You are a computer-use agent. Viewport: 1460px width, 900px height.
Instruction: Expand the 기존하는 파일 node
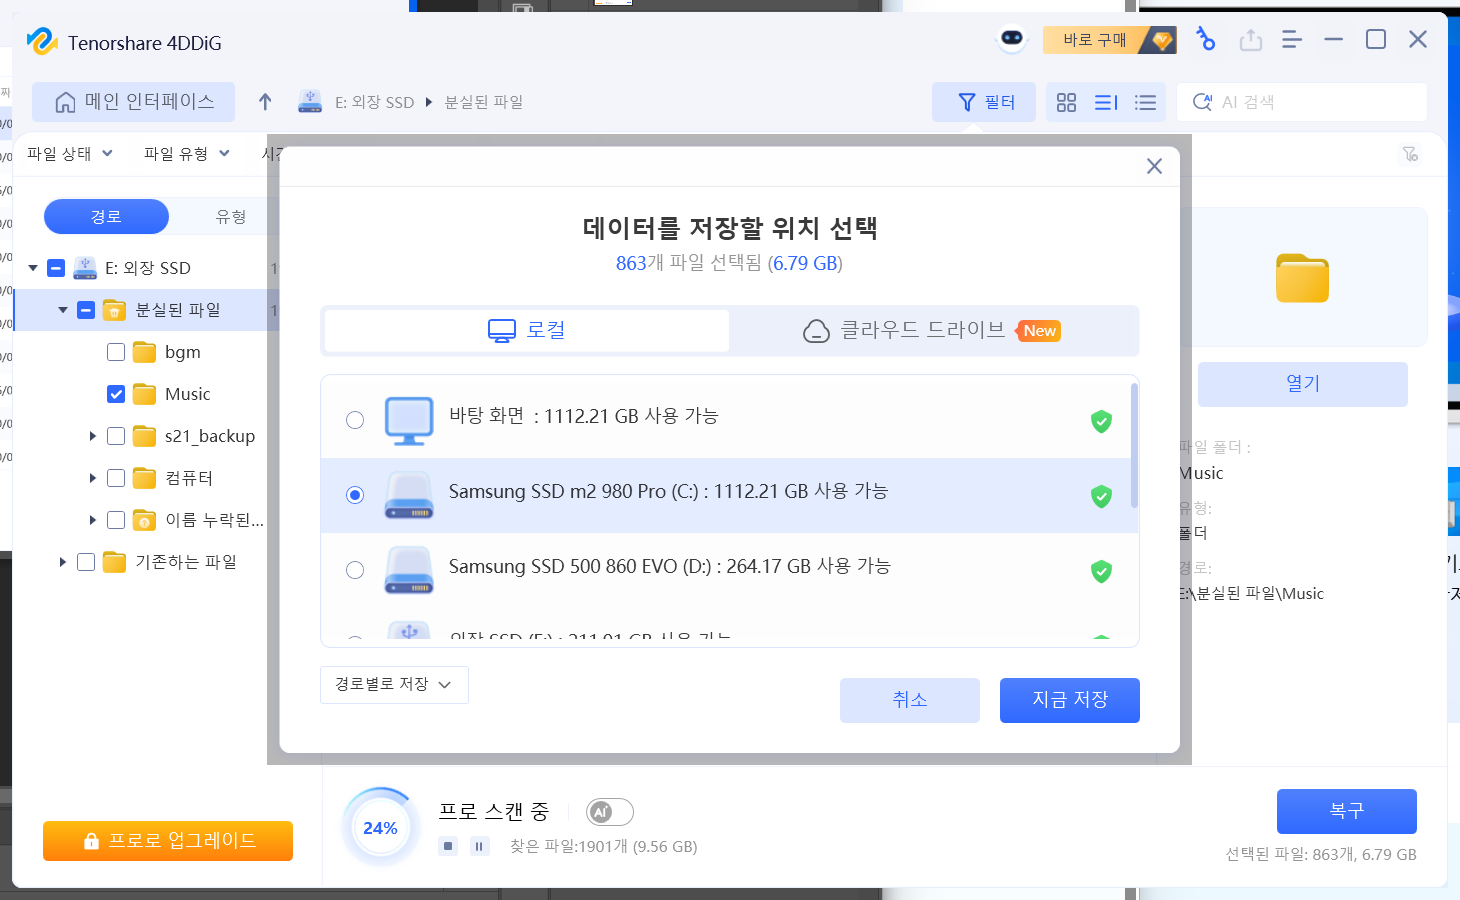pyautogui.click(x=63, y=562)
